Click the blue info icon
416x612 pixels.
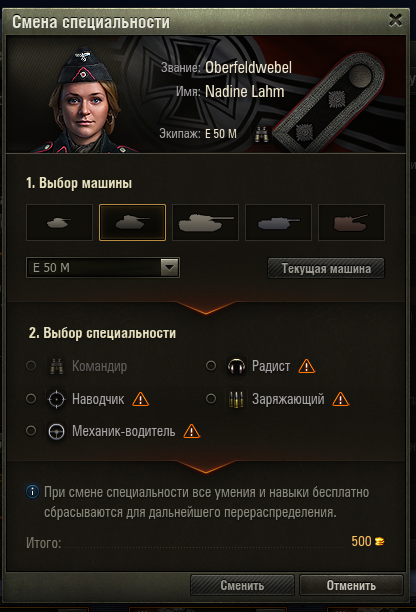(32, 491)
